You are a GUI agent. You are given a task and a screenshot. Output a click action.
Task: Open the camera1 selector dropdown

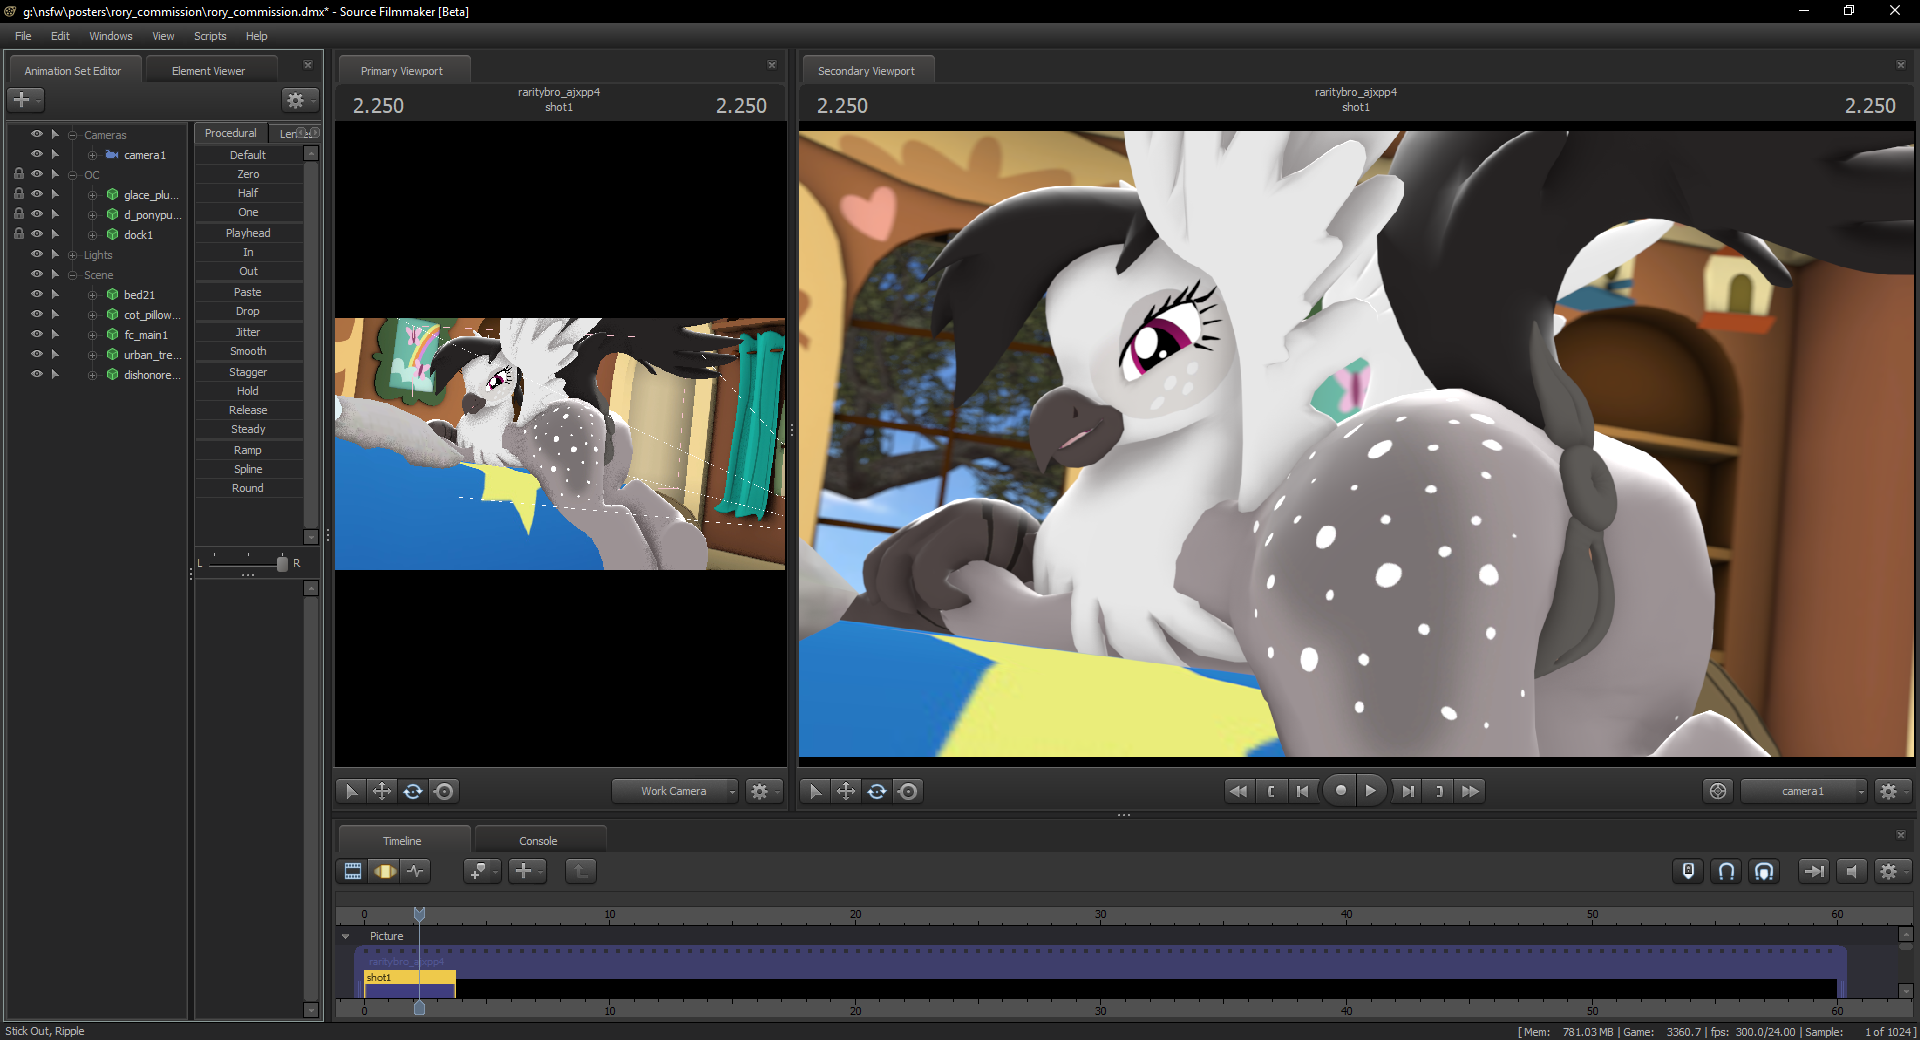point(1804,791)
